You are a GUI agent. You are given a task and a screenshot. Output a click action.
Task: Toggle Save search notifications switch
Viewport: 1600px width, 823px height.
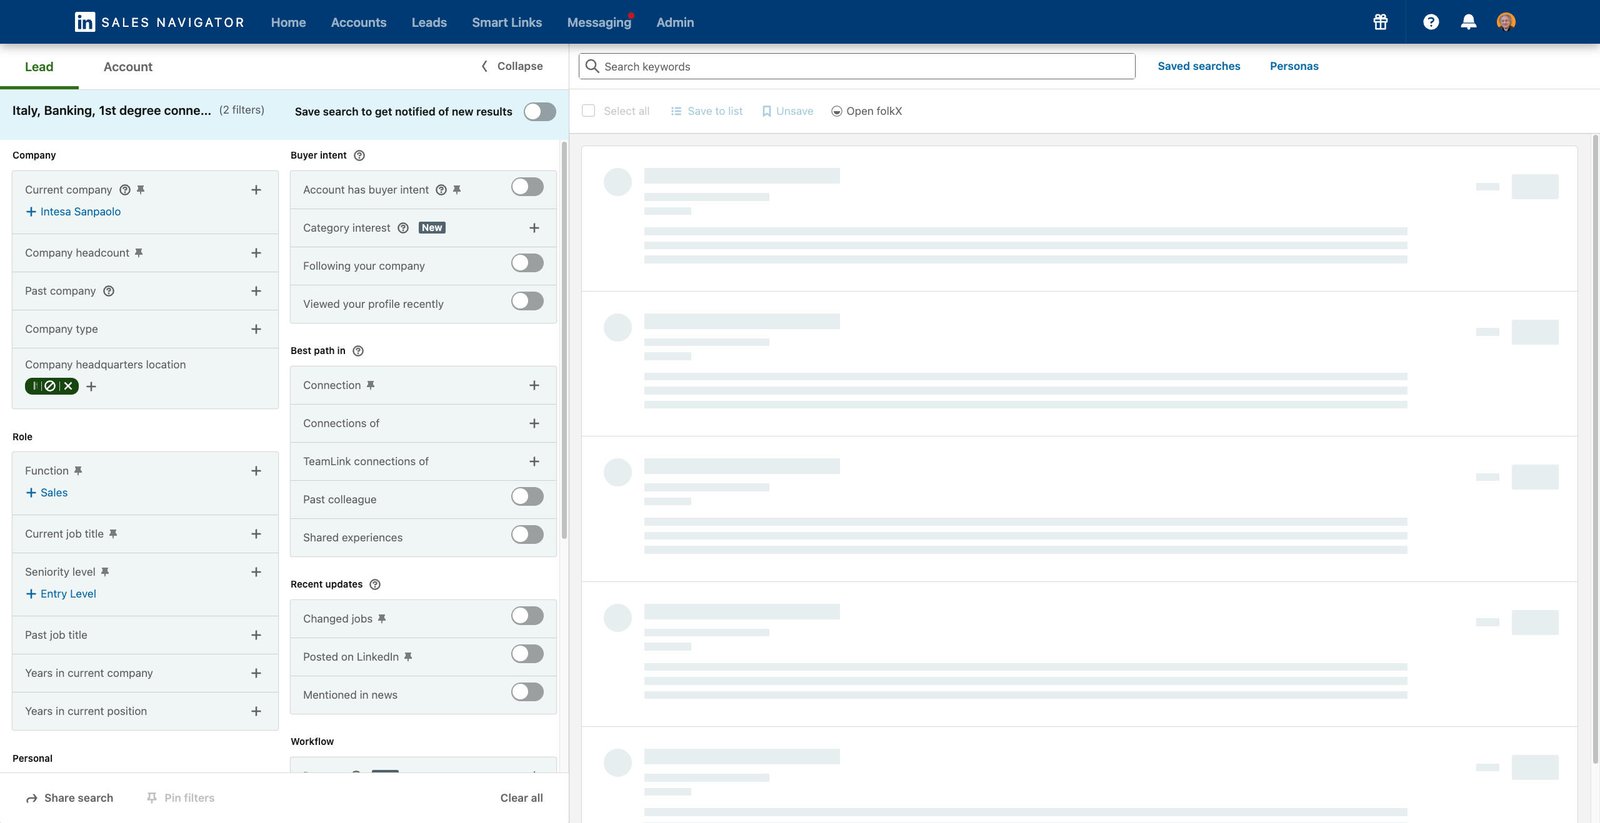(540, 111)
